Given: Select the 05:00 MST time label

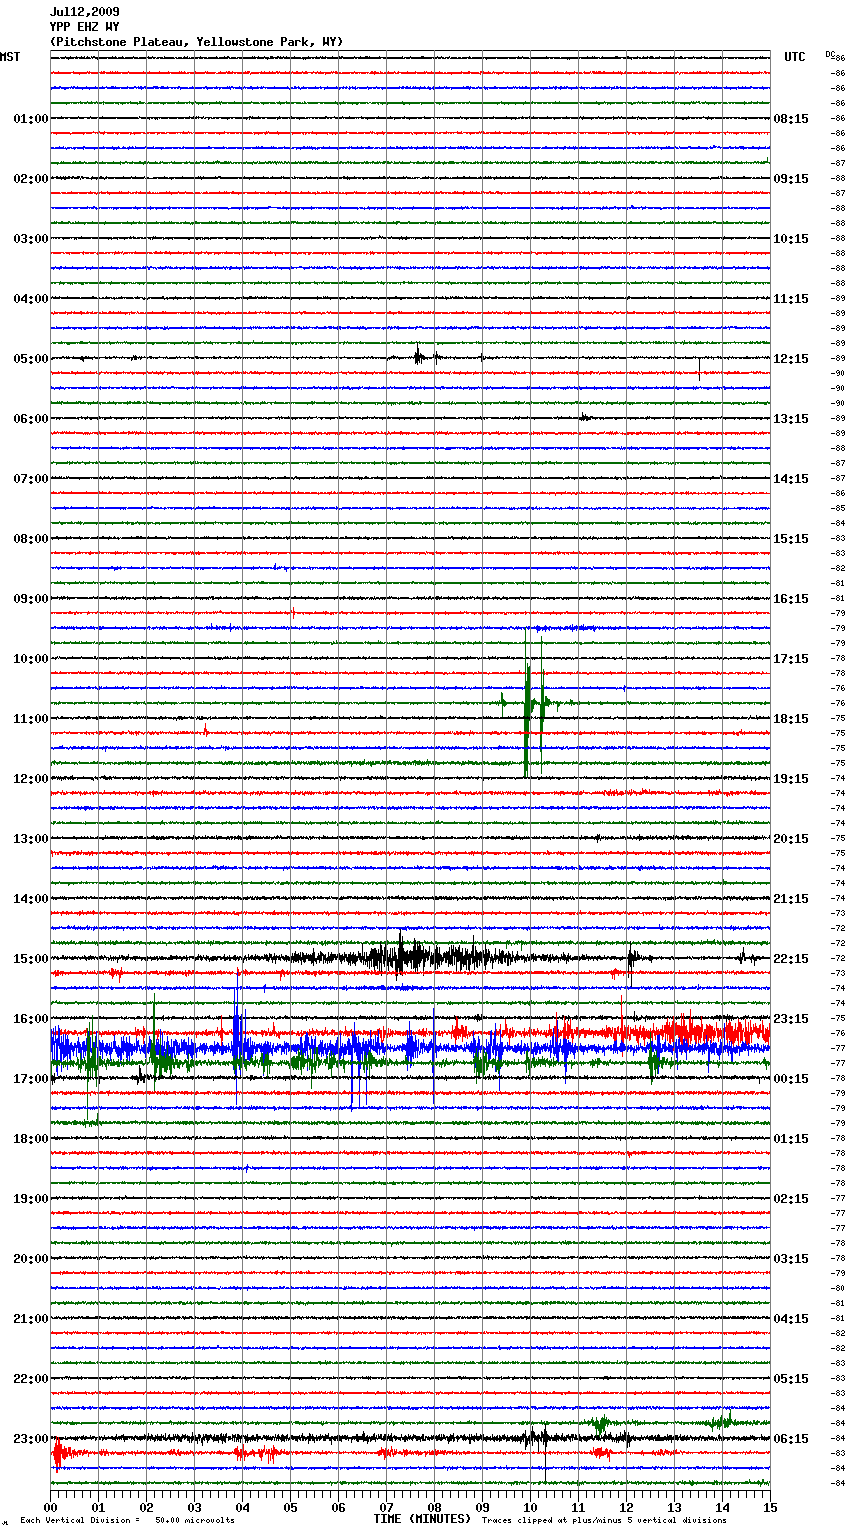Looking at the screenshot, I should 31,359.
